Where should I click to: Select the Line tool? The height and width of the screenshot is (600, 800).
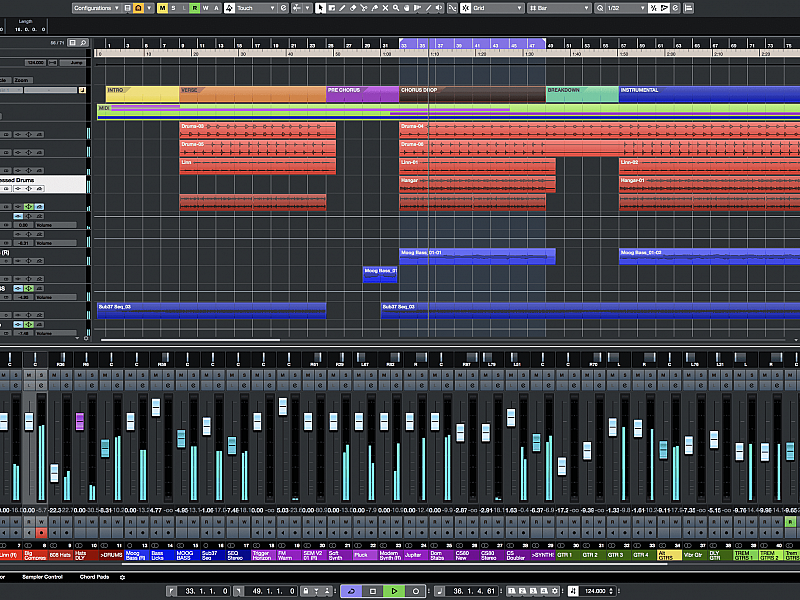click(428, 8)
